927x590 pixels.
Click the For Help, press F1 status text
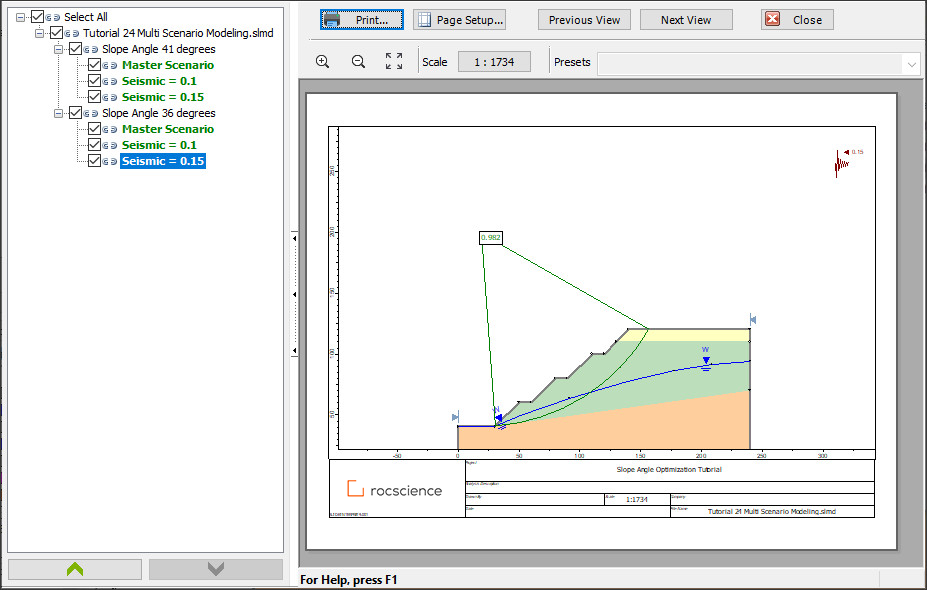pos(349,580)
